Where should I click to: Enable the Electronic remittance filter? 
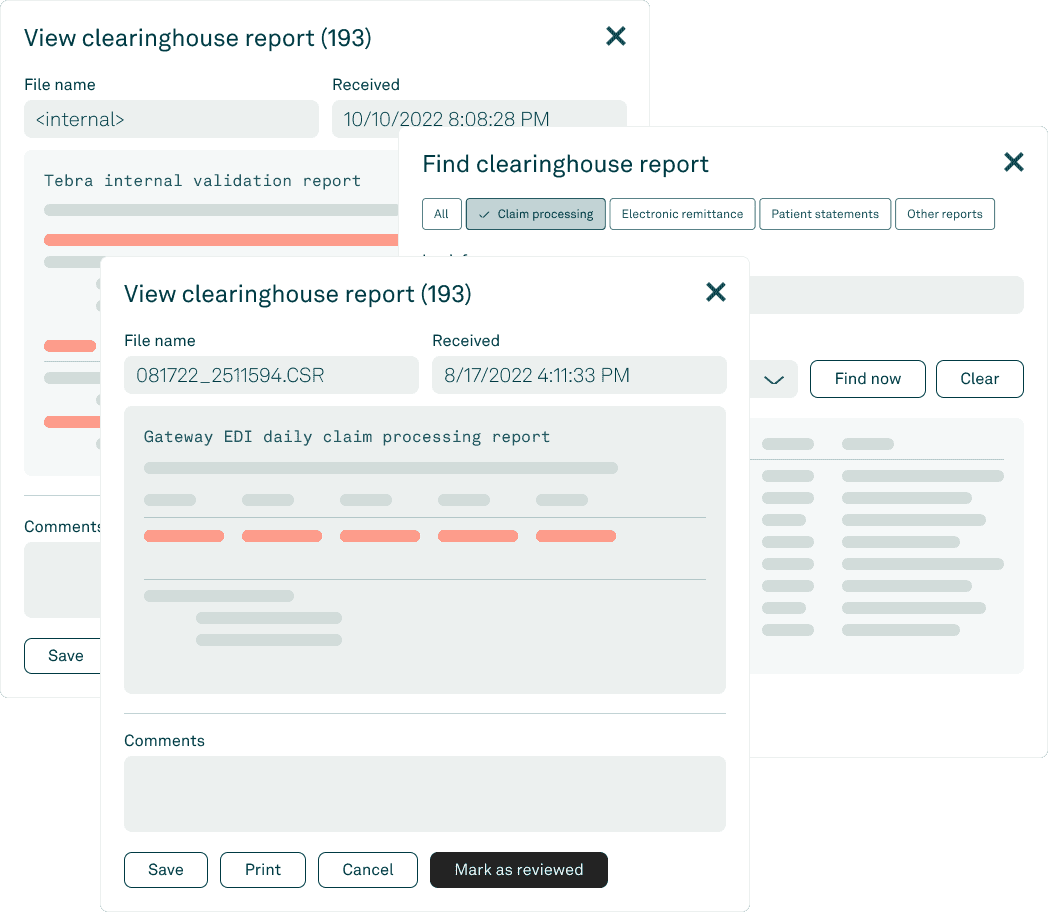click(682, 214)
